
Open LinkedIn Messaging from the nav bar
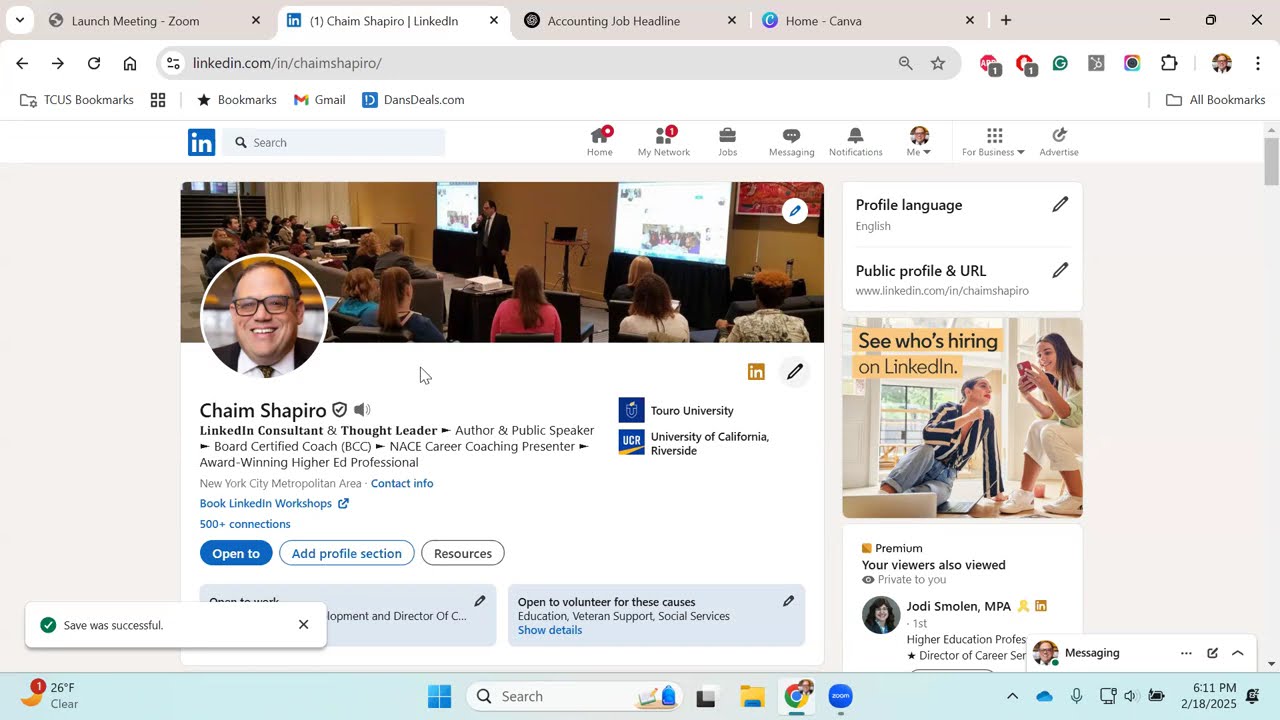[x=791, y=142]
